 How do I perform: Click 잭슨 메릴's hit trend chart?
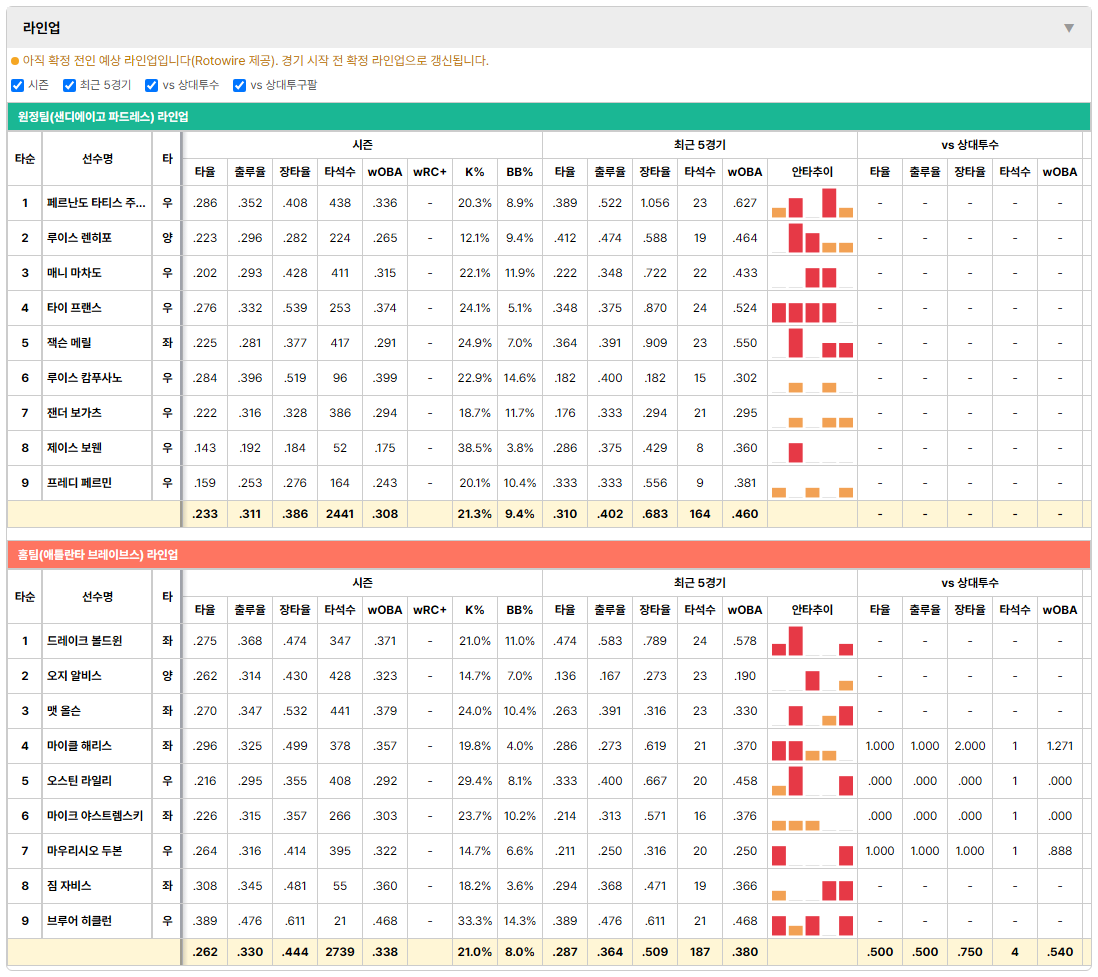pos(812,343)
